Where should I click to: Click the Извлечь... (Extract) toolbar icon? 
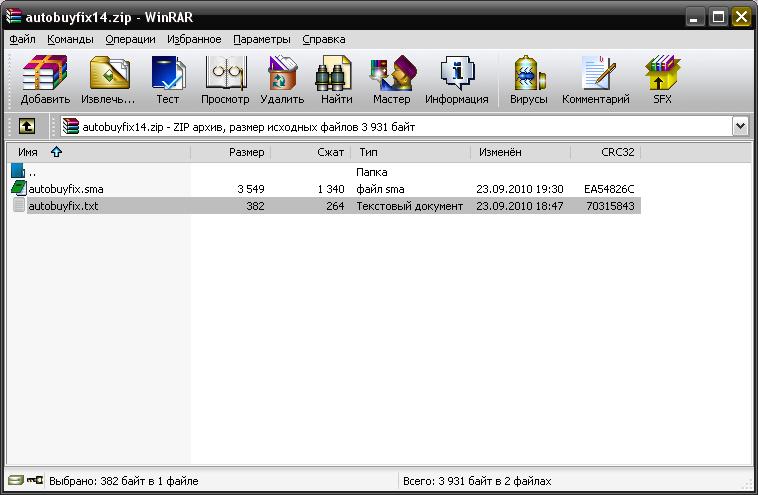pos(110,73)
